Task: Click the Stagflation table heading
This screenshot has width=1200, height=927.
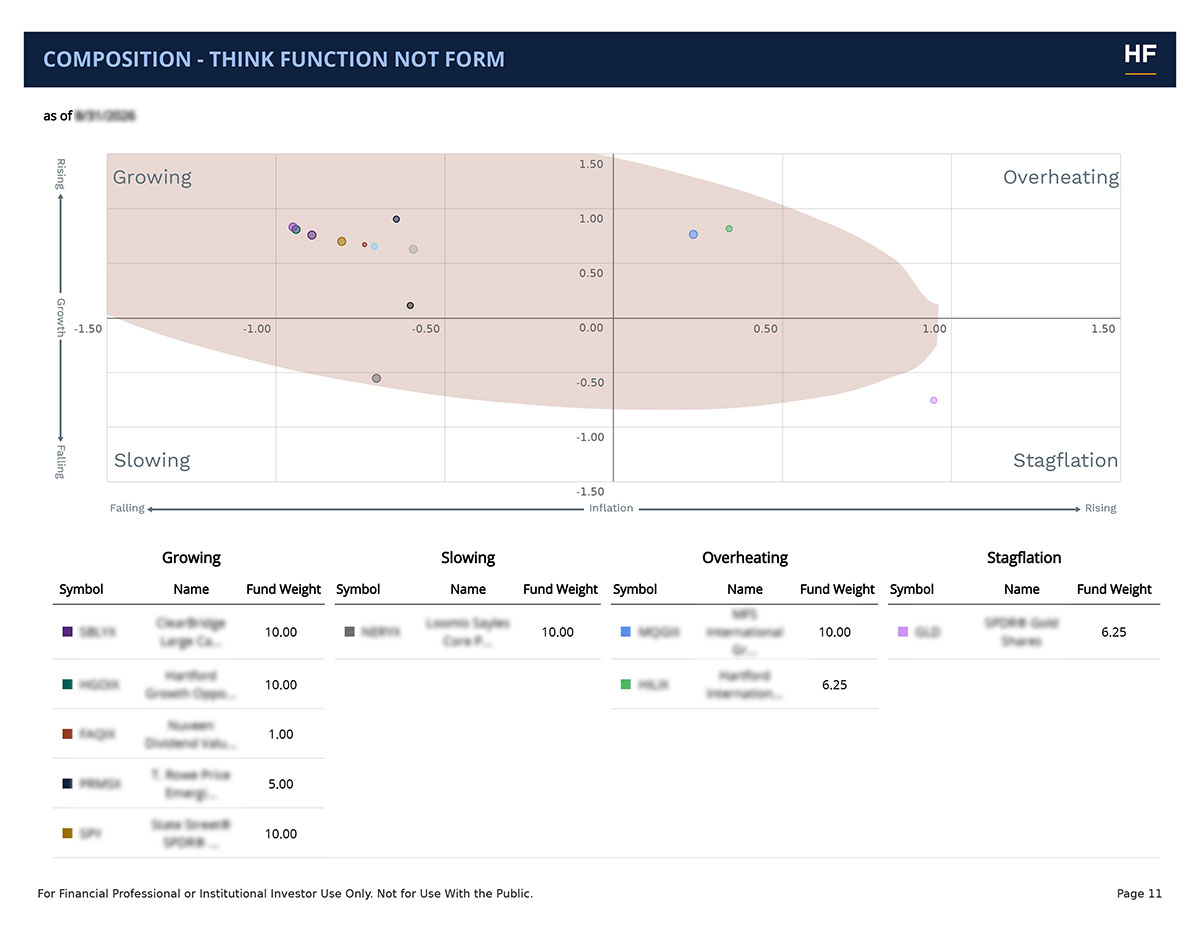Action: click(1024, 557)
